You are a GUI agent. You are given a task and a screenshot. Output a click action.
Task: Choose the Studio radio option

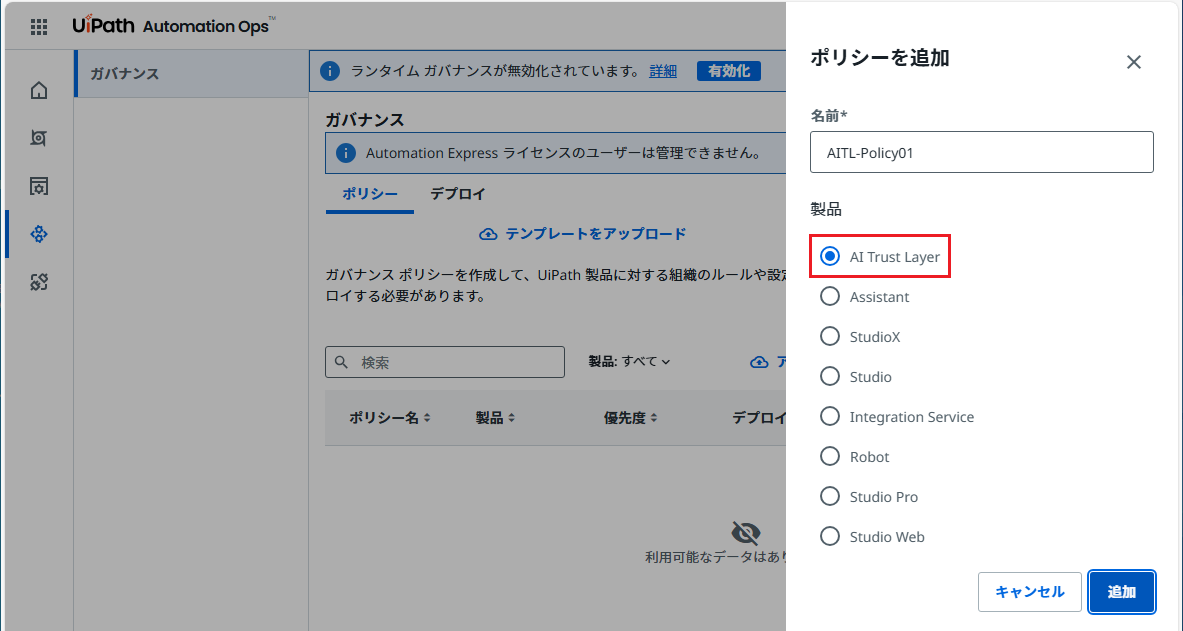(830, 377)
